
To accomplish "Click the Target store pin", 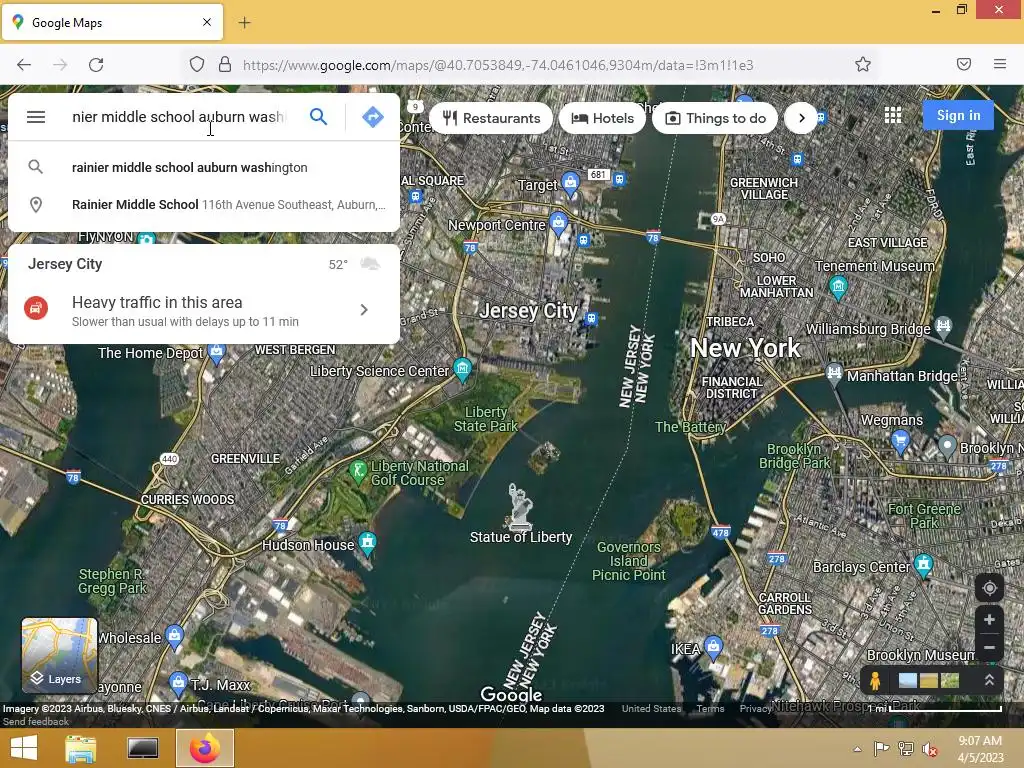I will coord(570,184).
